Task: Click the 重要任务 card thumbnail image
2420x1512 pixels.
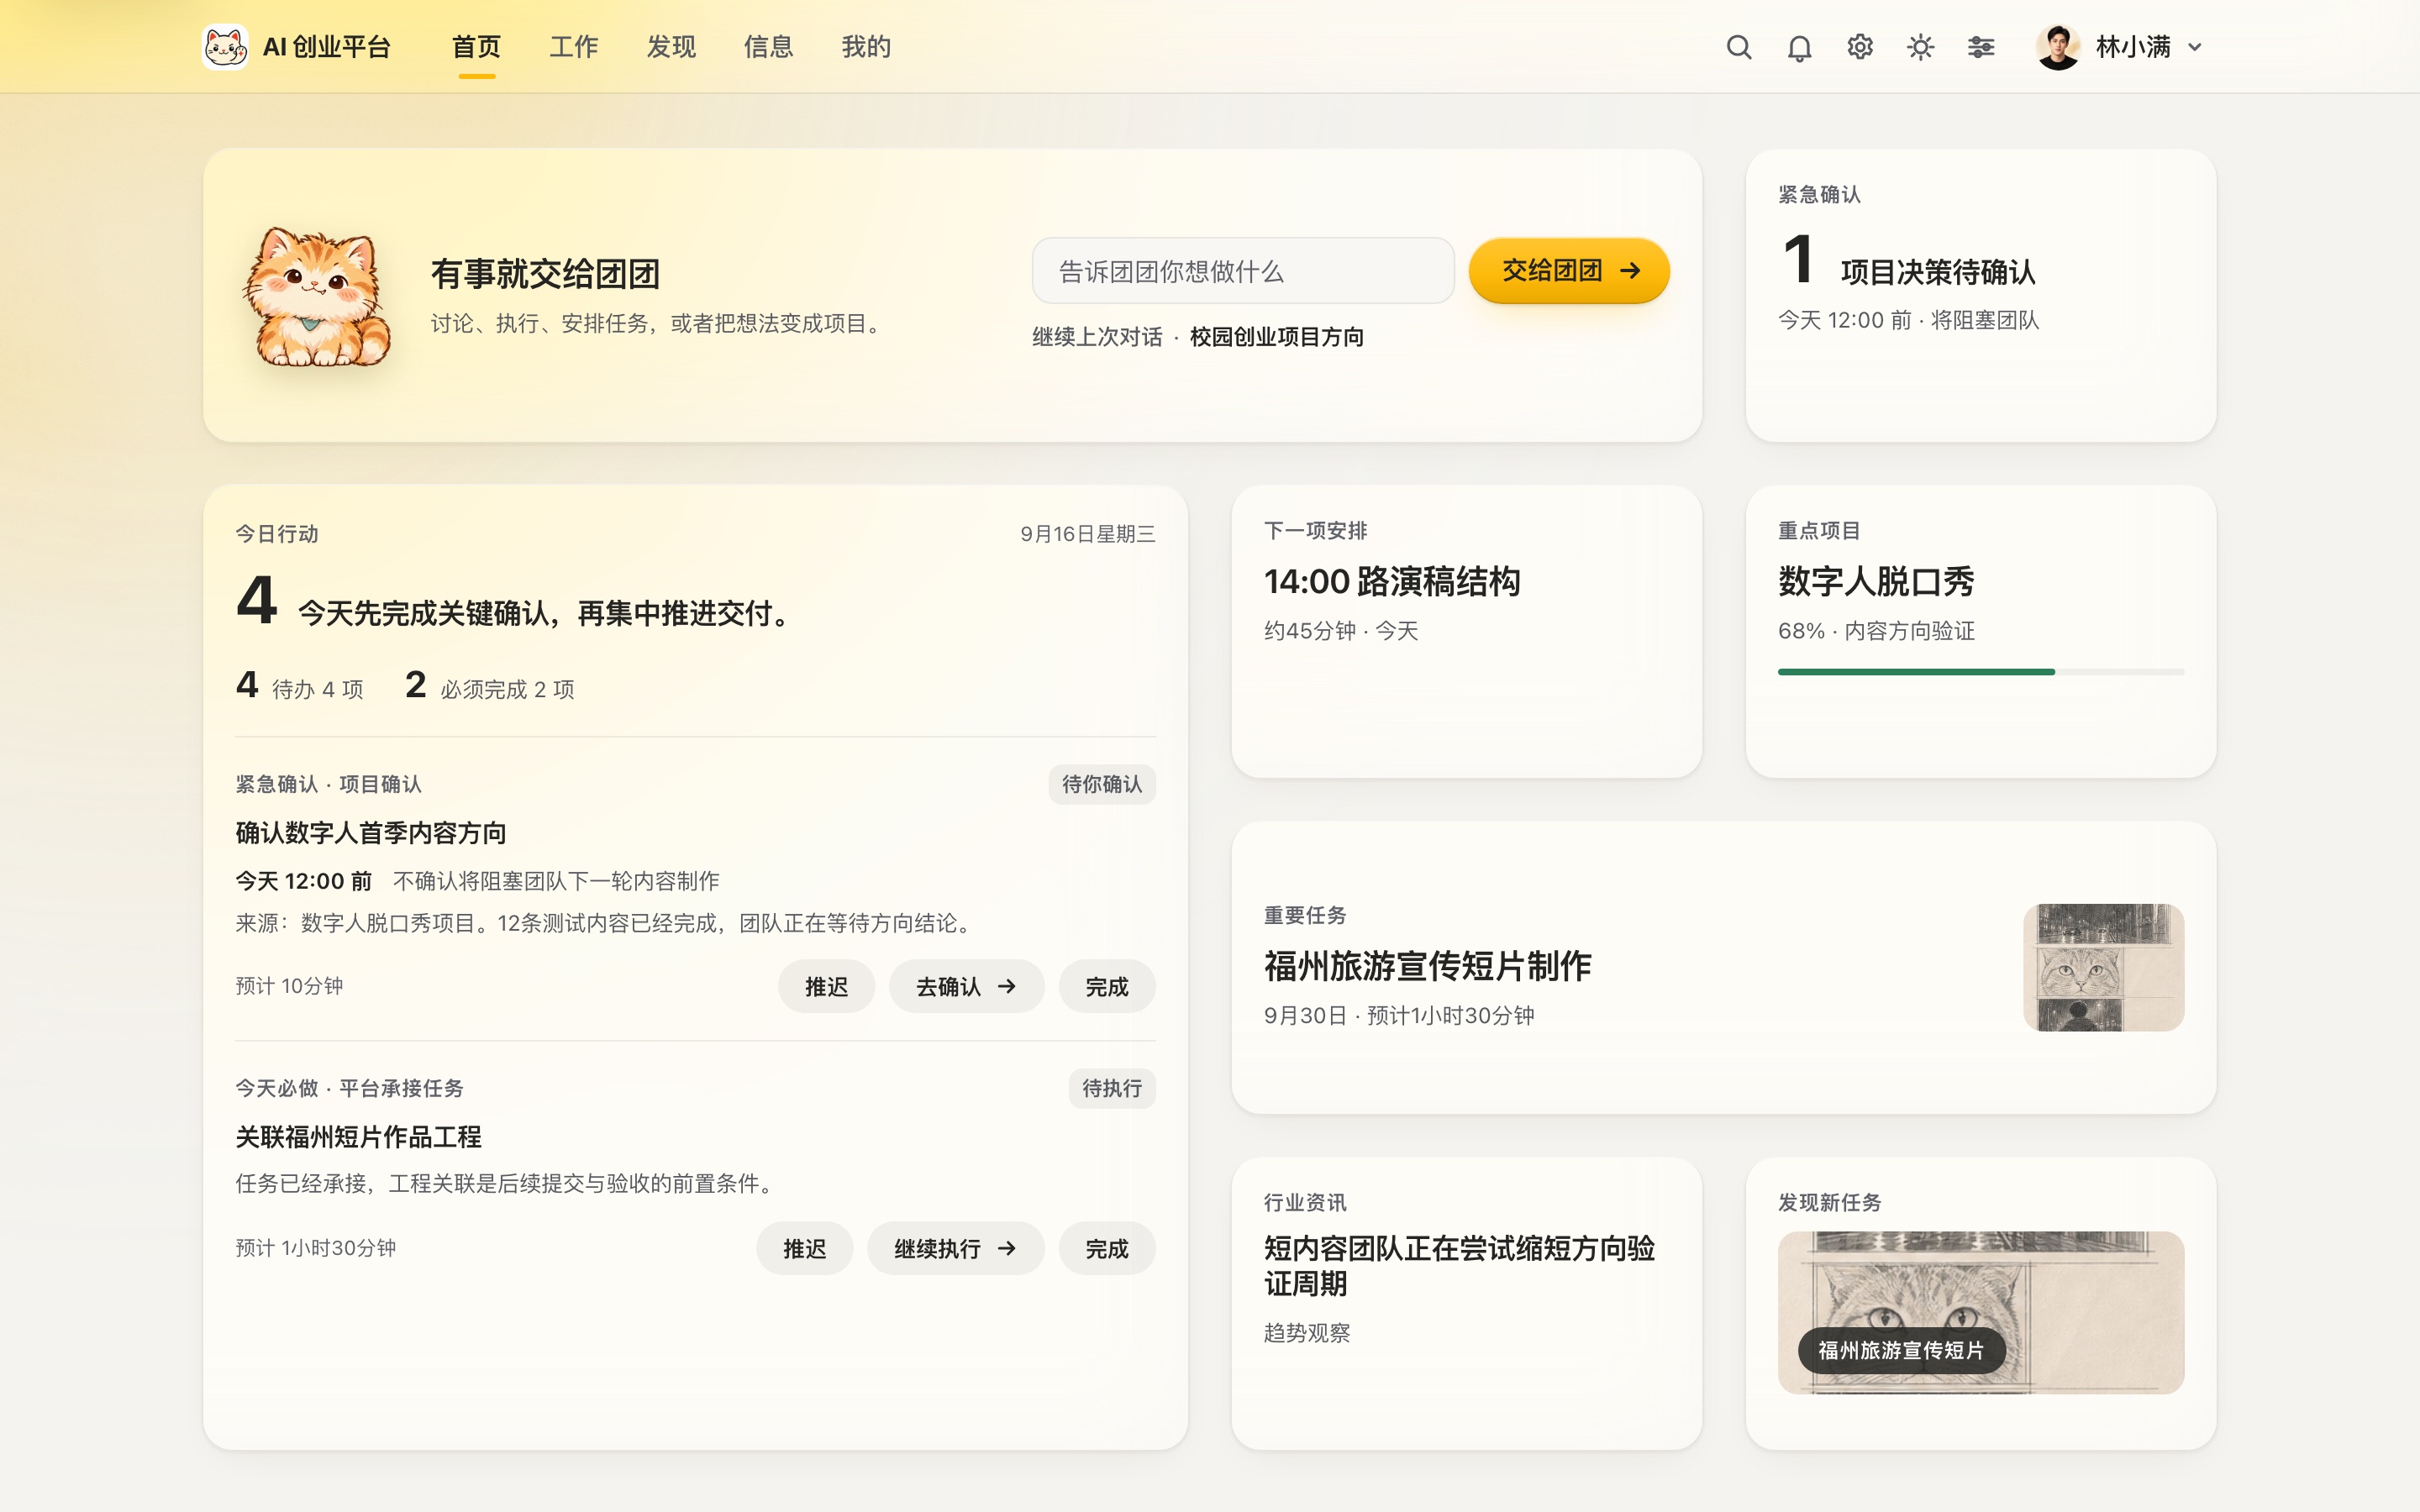Action: click(x=2103, y=967)
